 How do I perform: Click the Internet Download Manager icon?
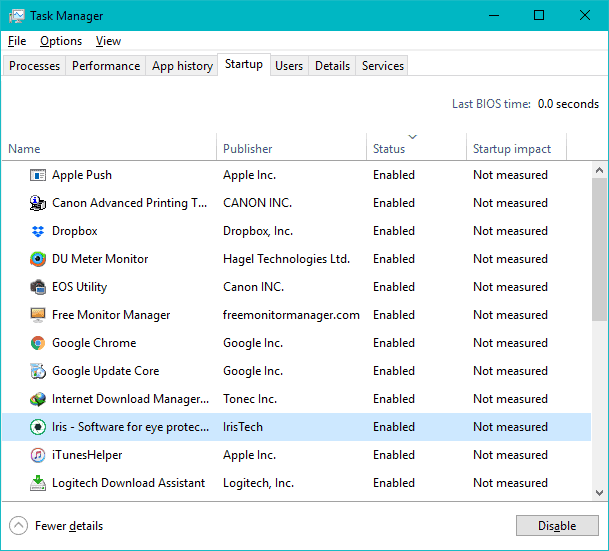tap(38, 399)
